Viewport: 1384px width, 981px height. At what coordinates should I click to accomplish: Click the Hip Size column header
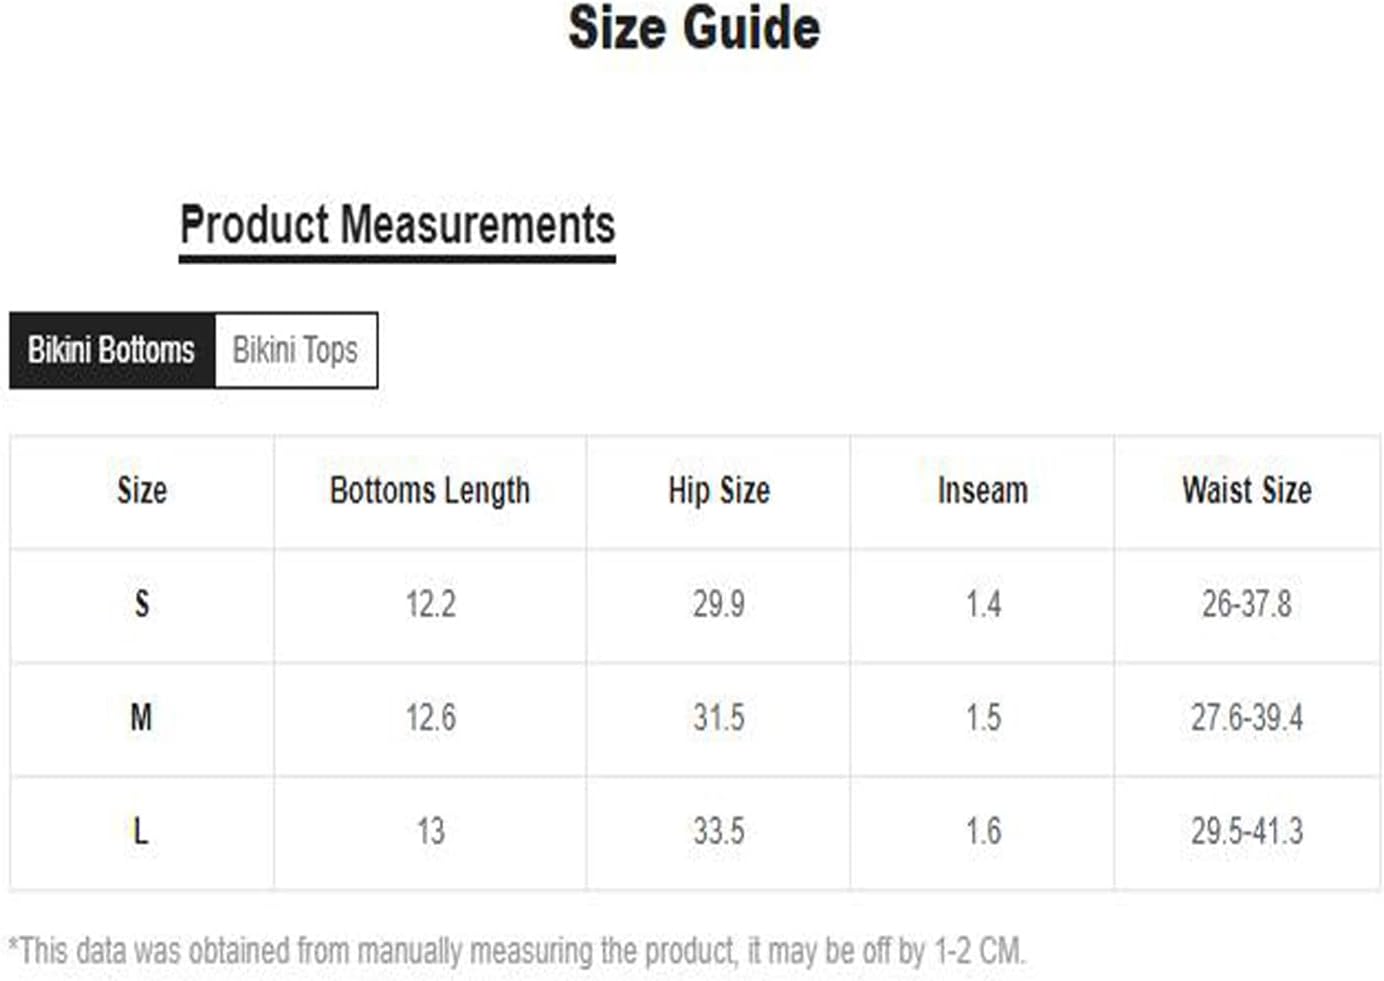click(719, 491)
